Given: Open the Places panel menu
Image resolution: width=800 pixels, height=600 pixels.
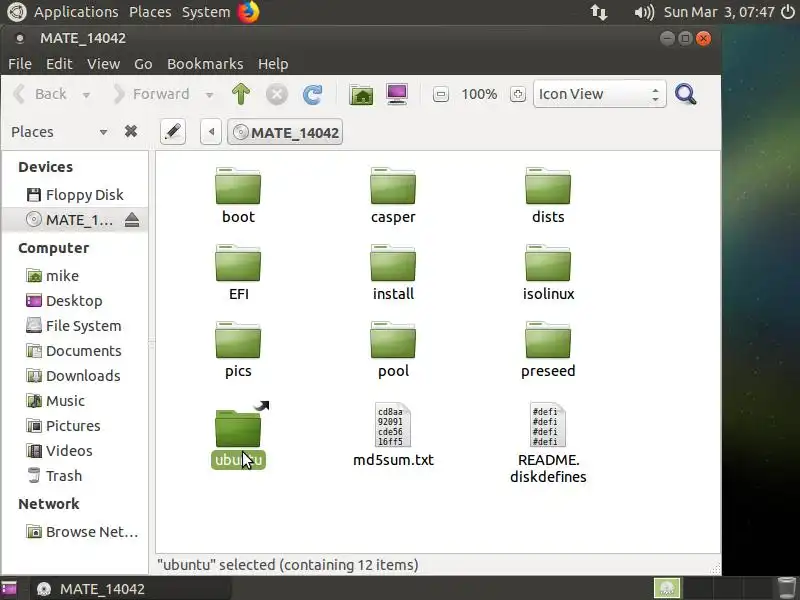Looking at the screenshot, I should (150, 12).
